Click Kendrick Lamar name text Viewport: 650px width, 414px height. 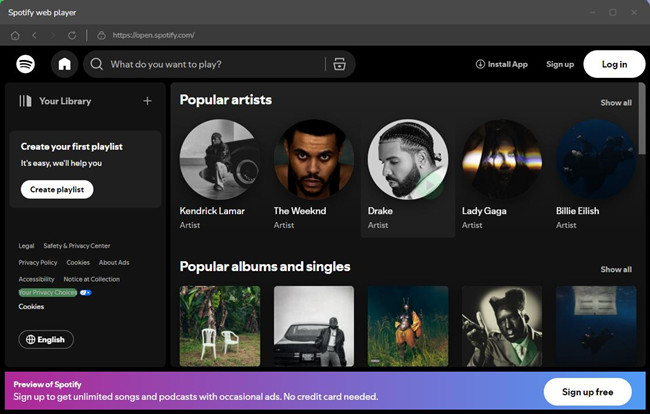pyautogui.click(x=212, y=211)
